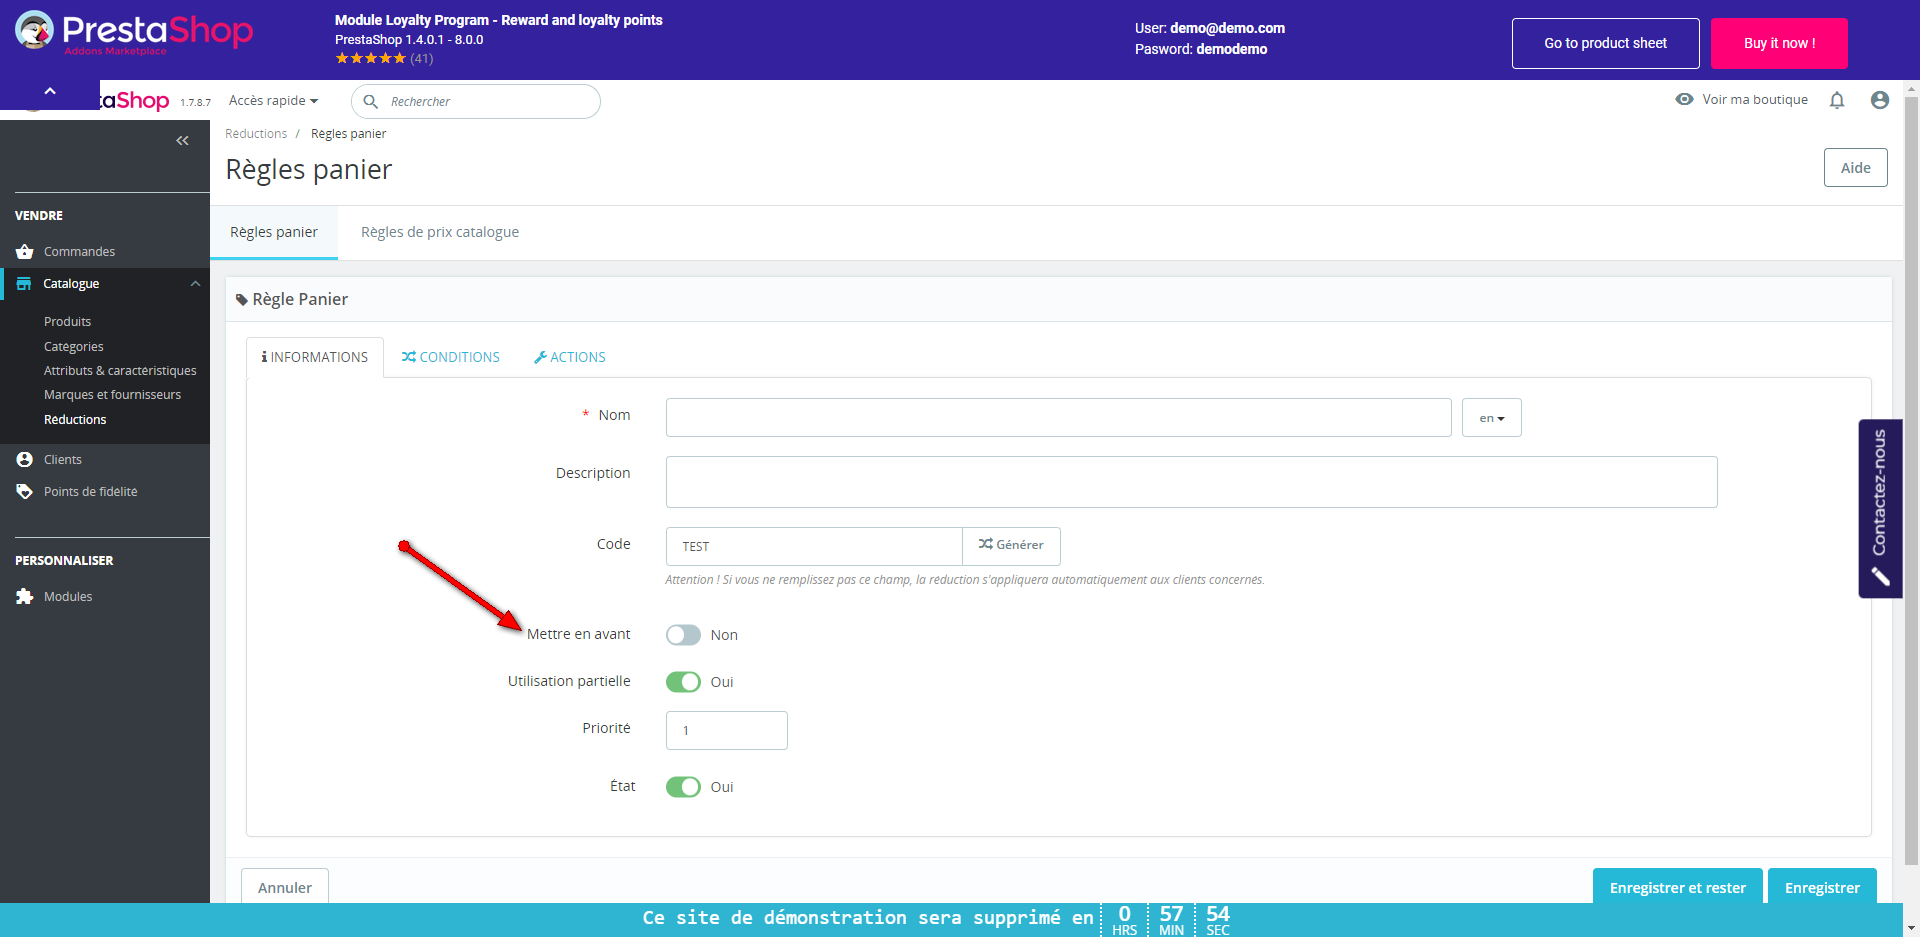Open Points de fidélité menu
This screenshot has height=937, width=1920.
pyautogui.click(x=91, y=491)
